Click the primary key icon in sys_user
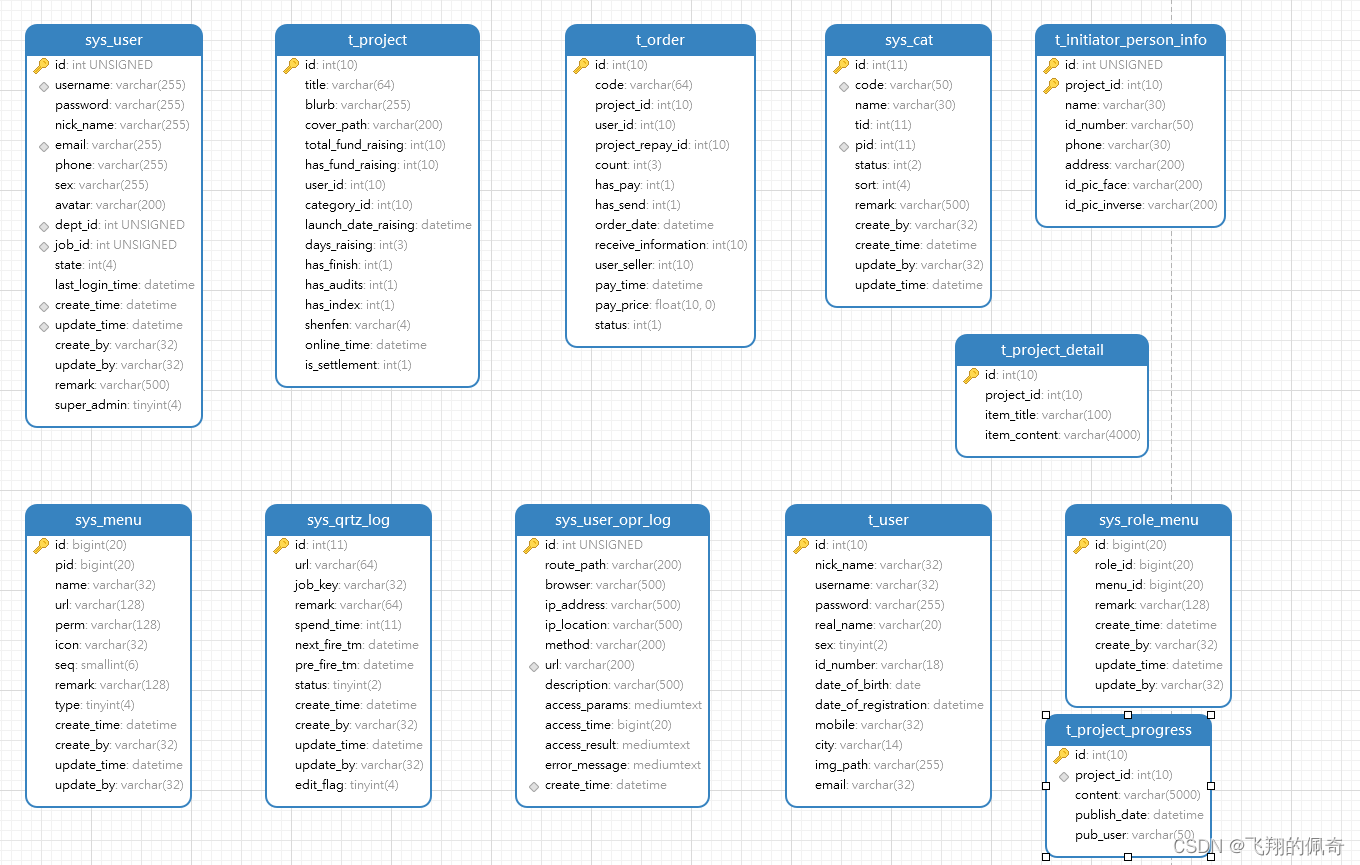Image resolution: width=1360 pixels, height=865 pixels. 41,65
